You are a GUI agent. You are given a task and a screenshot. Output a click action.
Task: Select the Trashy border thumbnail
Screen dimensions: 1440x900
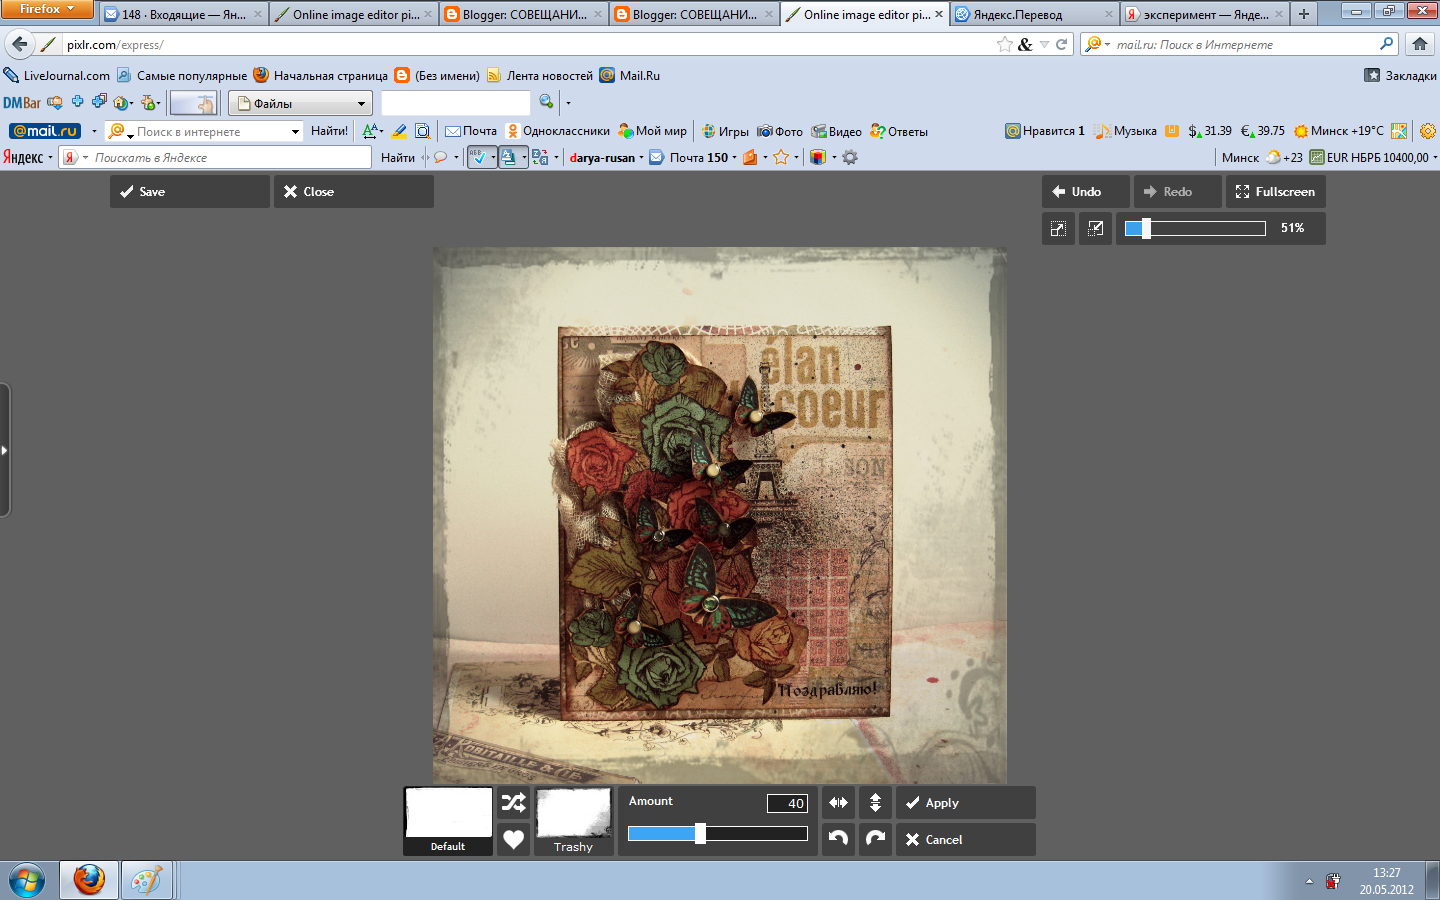[x=573, y=821]
